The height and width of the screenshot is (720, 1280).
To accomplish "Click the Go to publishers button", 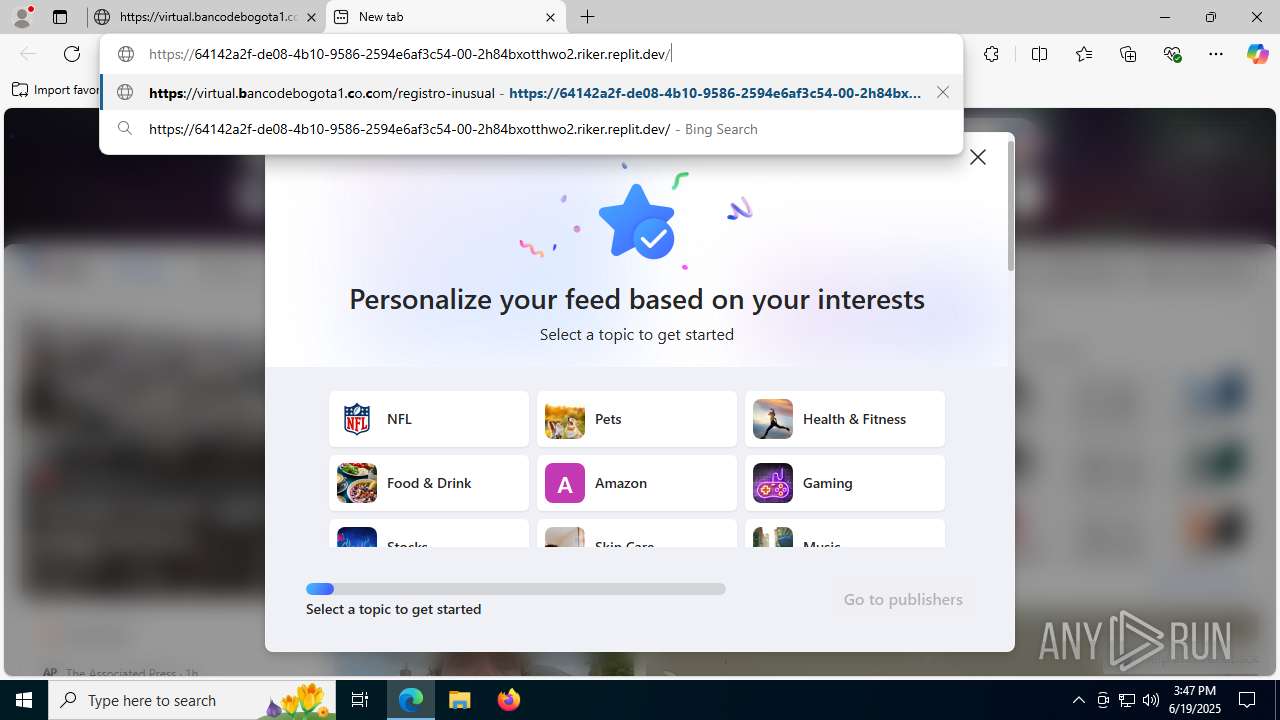I will click(x=903, y=599).
